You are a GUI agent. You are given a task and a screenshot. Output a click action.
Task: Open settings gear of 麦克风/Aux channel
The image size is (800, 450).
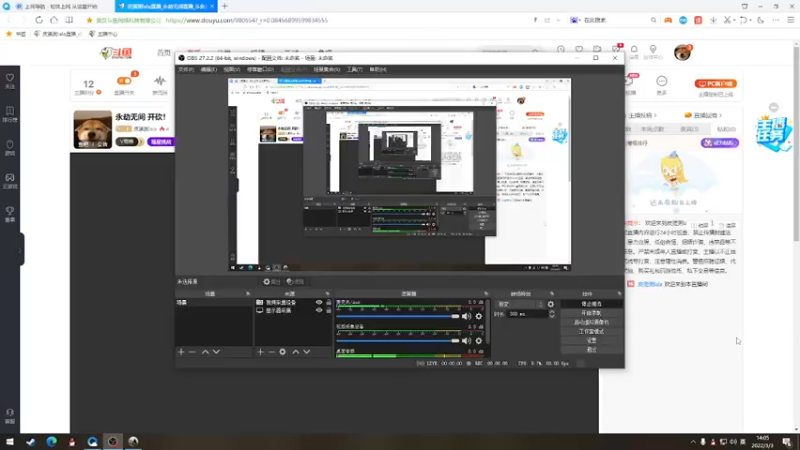479,316
